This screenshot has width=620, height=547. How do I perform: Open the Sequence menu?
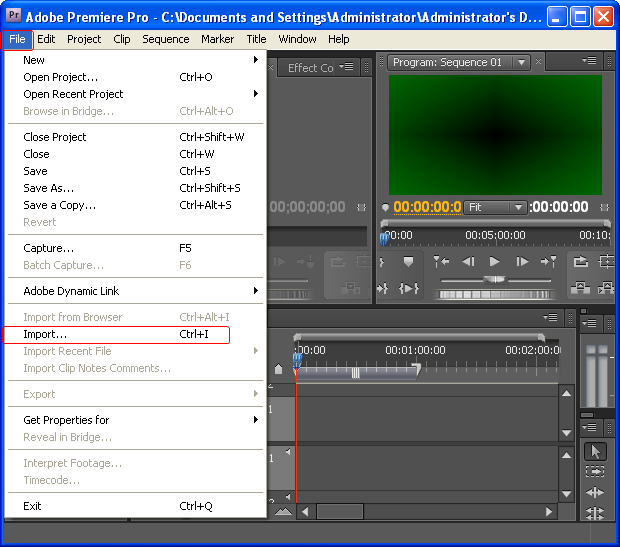pyautogui.click(x=166, y=39)
